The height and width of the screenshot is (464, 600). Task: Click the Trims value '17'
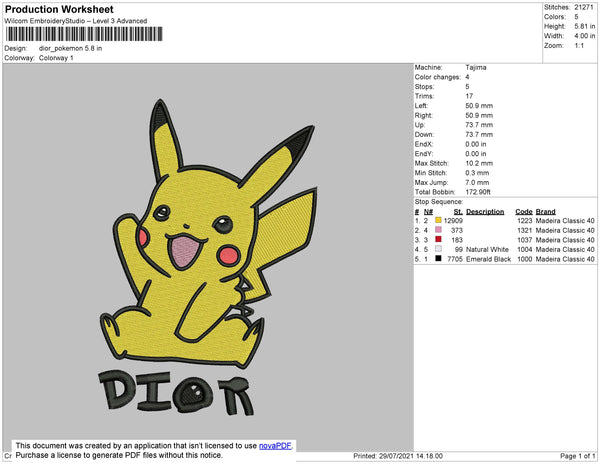469,96
